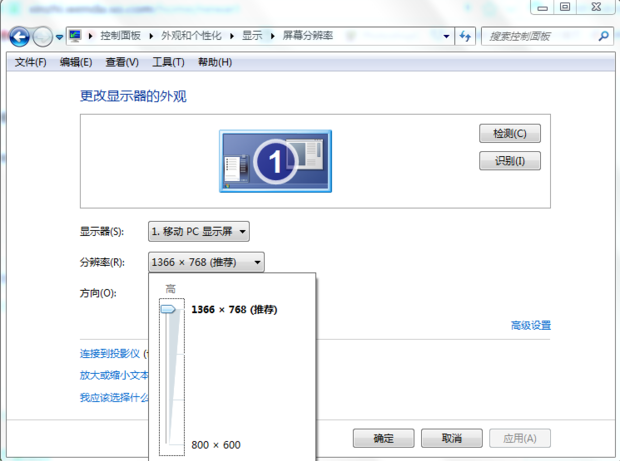The height and width of the screenshot is (461, 620).
Task: Open the 高级设置 advanced settings link
Action: [x=531, y=325]
